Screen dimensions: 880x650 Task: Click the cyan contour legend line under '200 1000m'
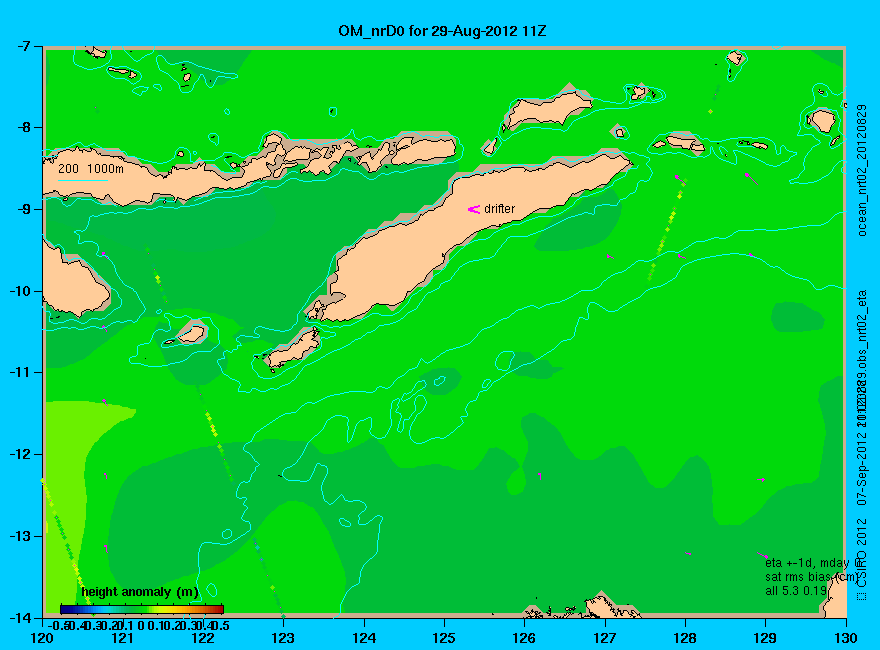tap(82, 181)
